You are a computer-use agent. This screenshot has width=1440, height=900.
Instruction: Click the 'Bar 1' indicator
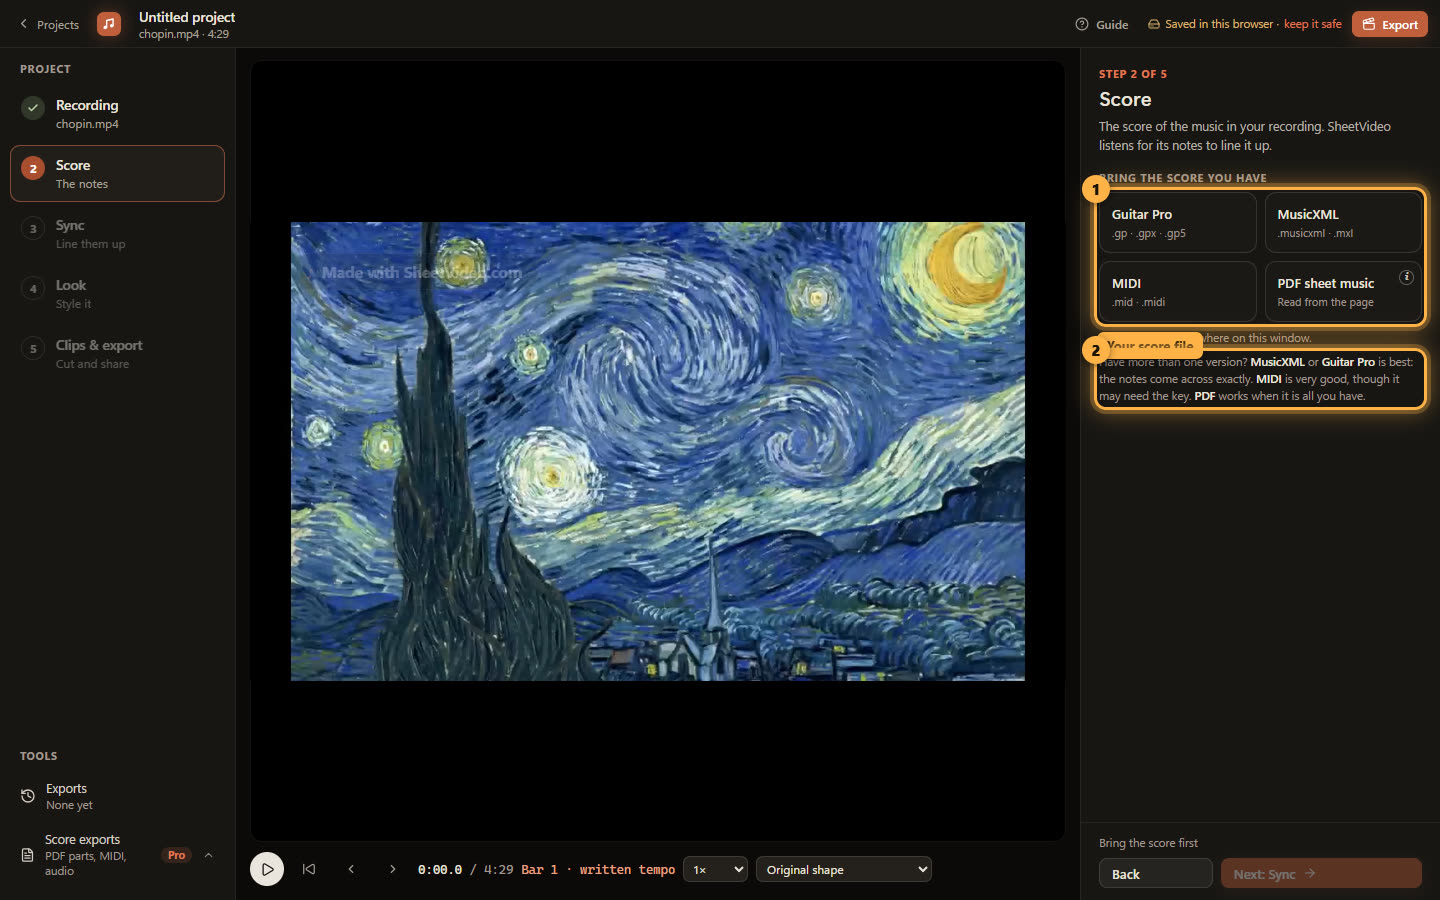(x=539, y=870)
